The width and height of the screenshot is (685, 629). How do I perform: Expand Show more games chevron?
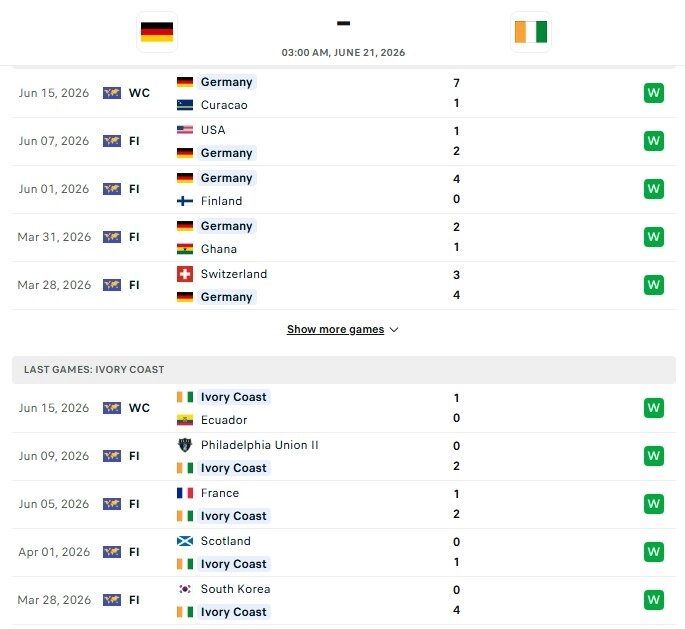[x=394, y=330]
